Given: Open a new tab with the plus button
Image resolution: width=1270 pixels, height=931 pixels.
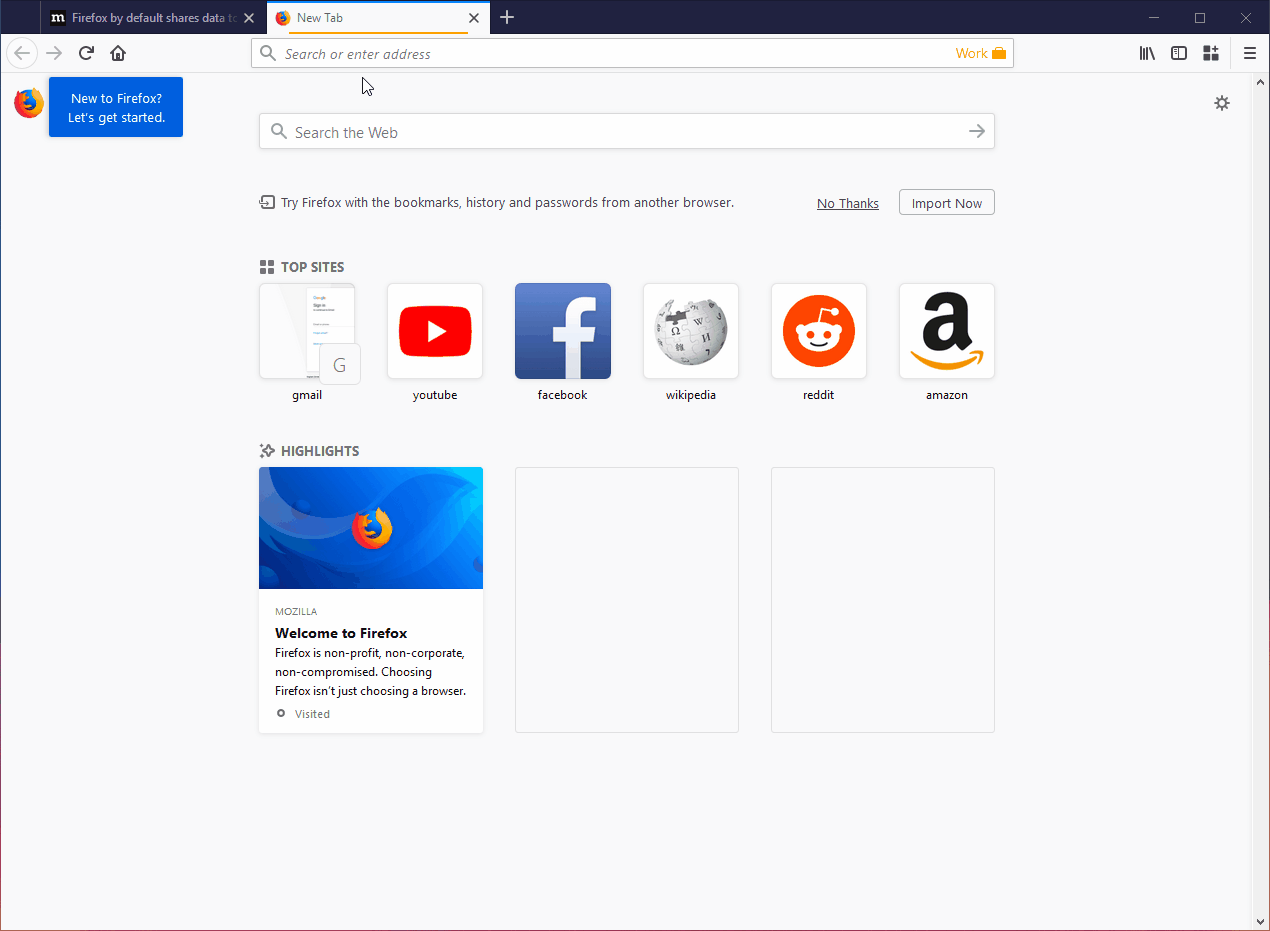Looking at the screenshot, I should coord(507,17).
